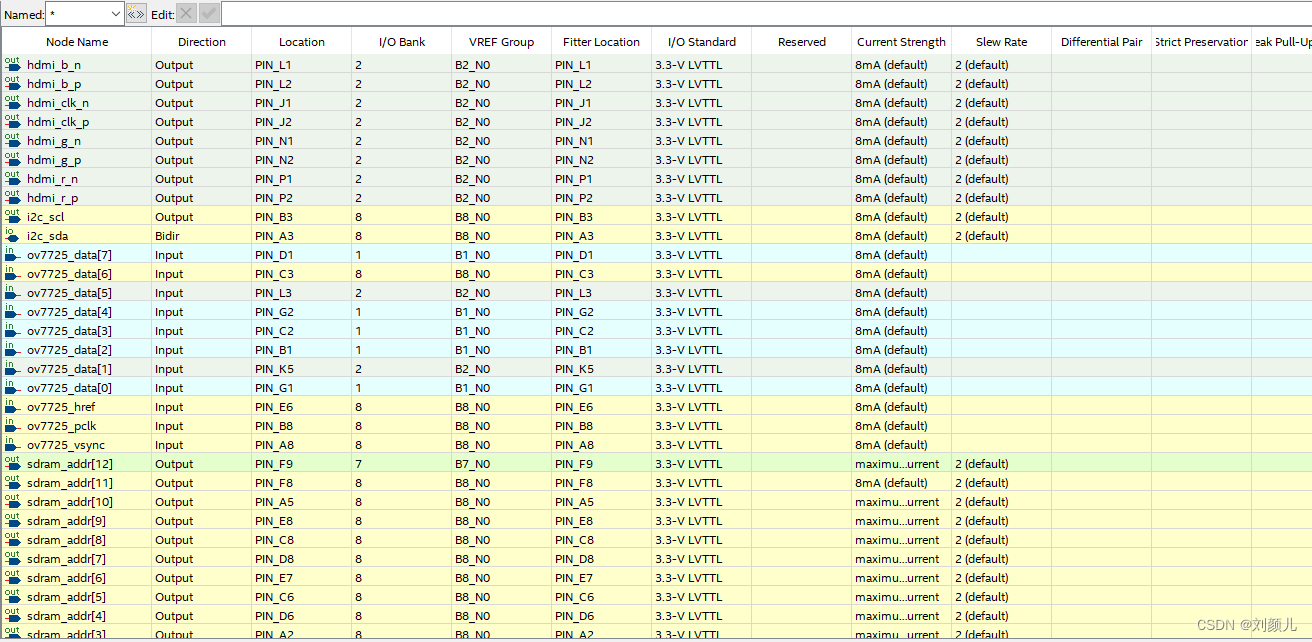Click the Location column header
Image resolution: width=1312 pixels, height=642 pixels.
(302, 42)
